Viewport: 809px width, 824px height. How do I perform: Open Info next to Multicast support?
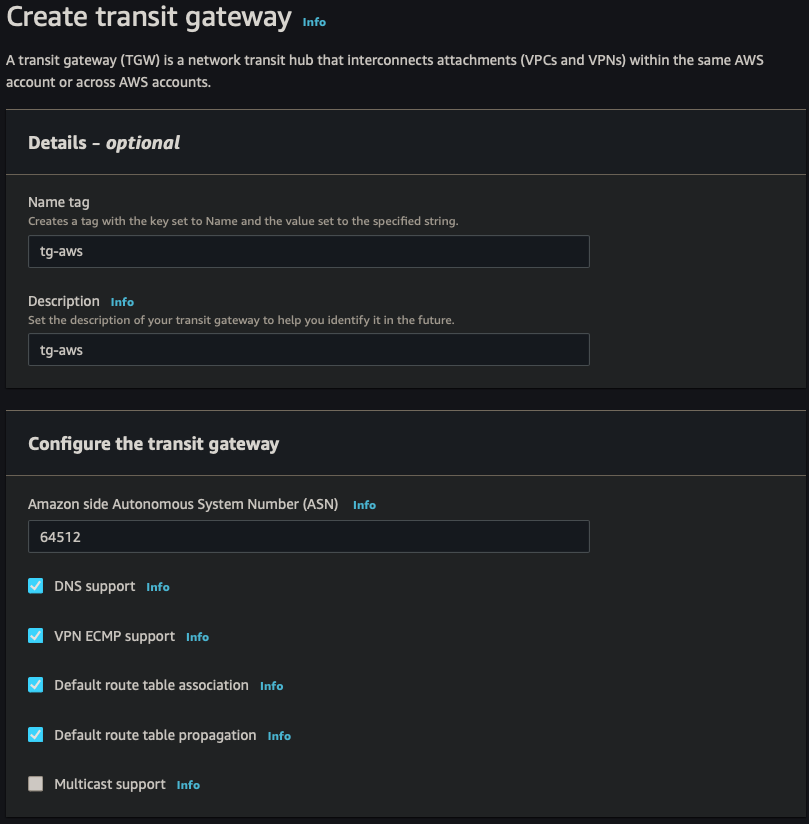pos(188,785)
